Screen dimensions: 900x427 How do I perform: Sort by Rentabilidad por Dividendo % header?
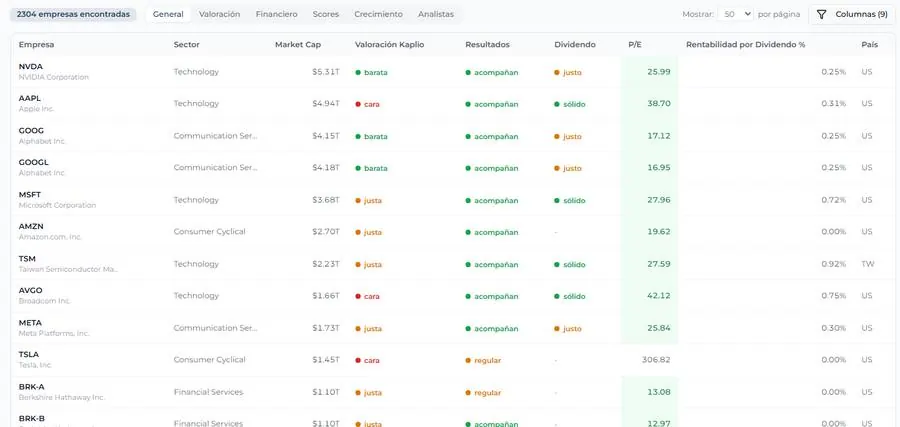[746, 44]
